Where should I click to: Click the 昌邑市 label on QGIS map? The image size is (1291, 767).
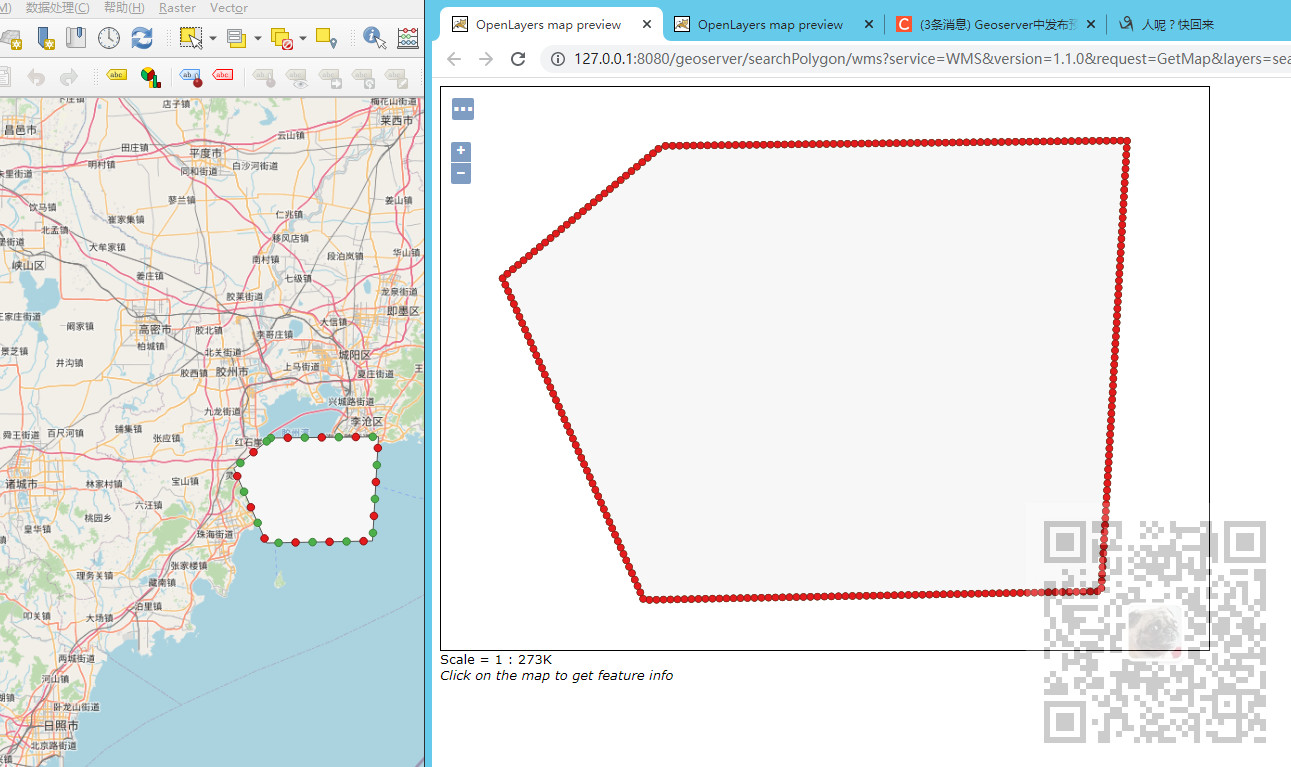point(21,130)
